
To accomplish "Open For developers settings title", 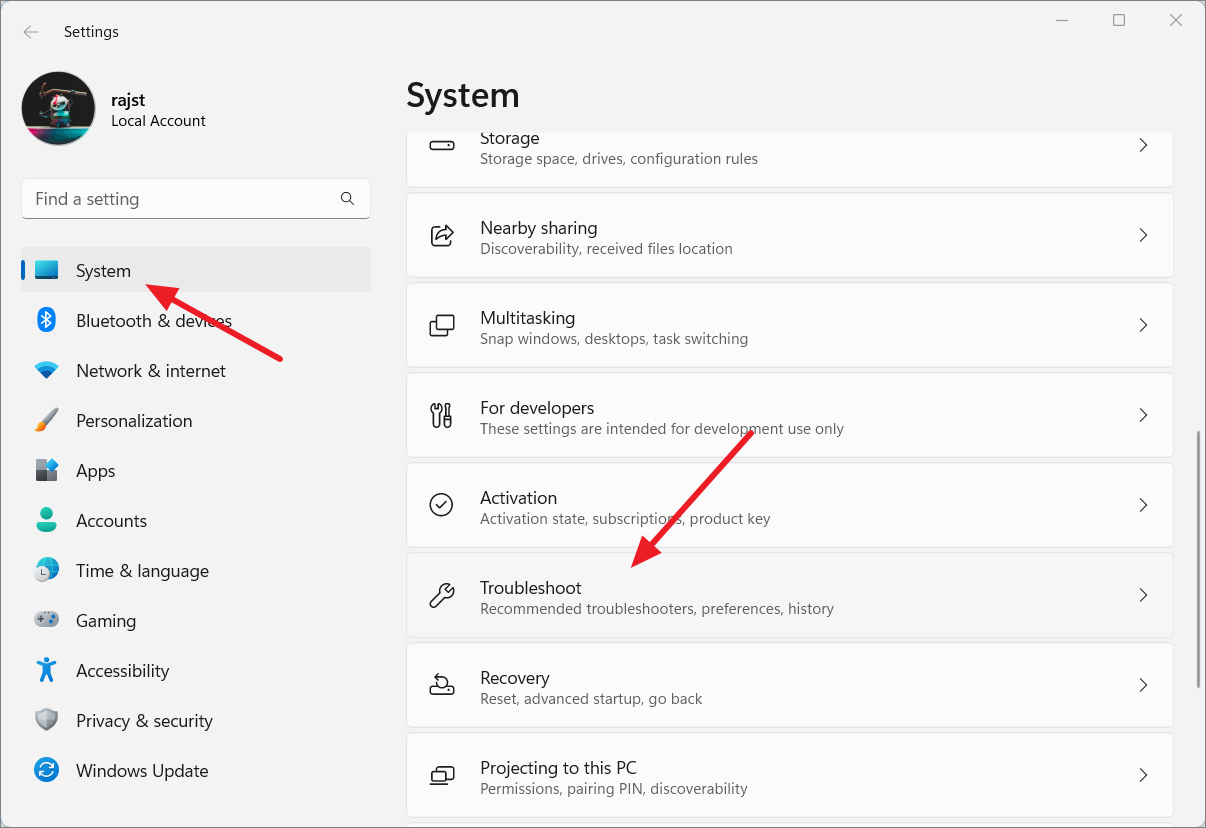I will point(537,408).
